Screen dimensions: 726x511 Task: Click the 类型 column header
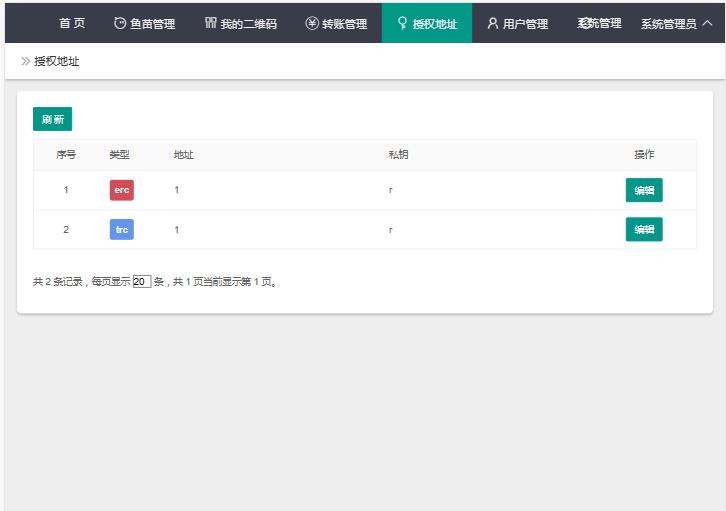[x=119, y=155]
